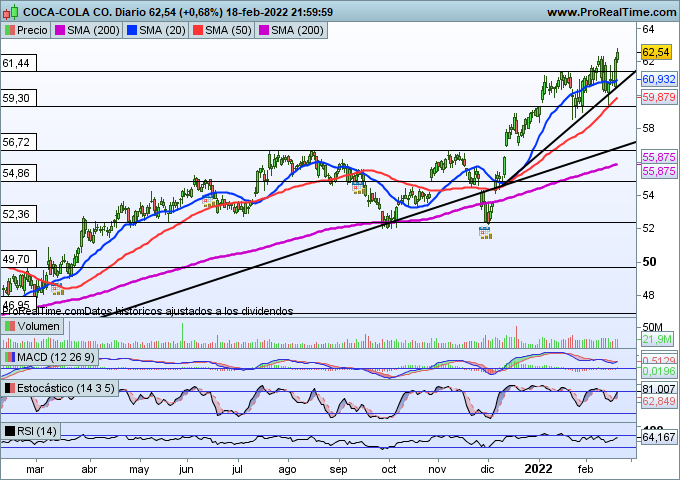Click the candlestick icon beside COCA-COLA CO. title
The height and width of the screenshot is (480, 680).
pyautogui.click(x=10, y=12)
